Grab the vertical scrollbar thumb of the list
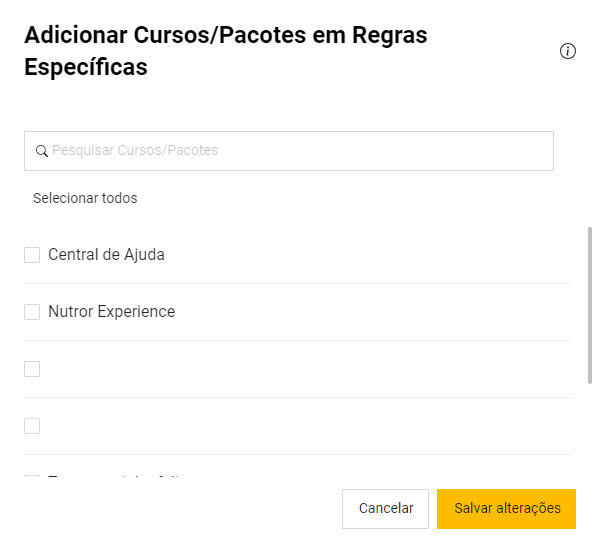This screenshot has width=599, height=543. pyautogui.click(x=590, y=305)
